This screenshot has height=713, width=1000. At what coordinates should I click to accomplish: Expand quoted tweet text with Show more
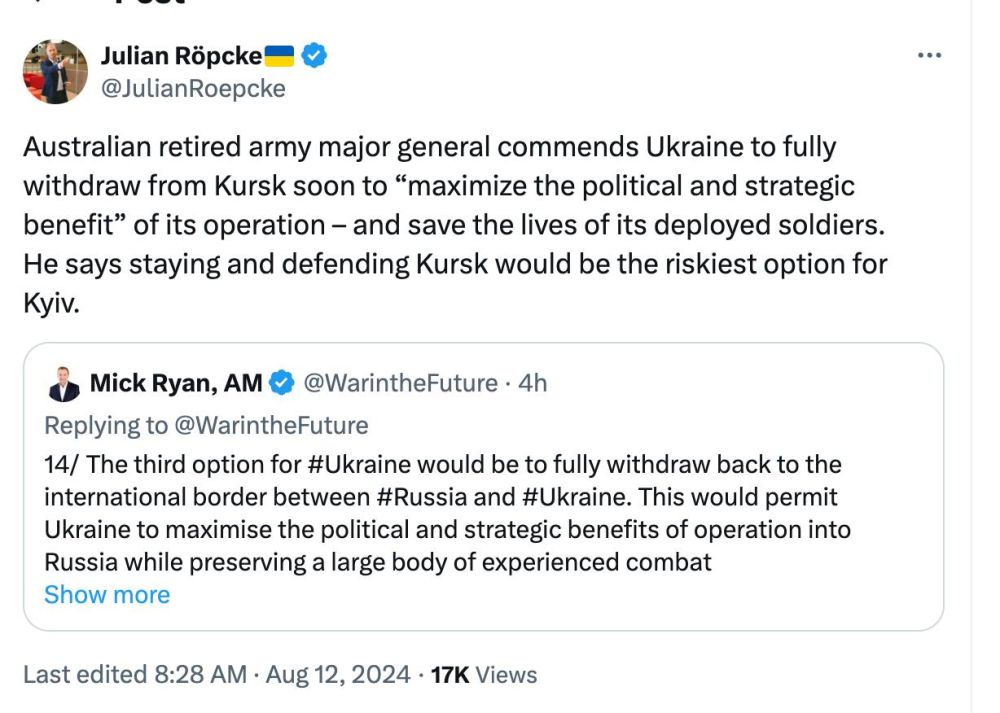107,594
